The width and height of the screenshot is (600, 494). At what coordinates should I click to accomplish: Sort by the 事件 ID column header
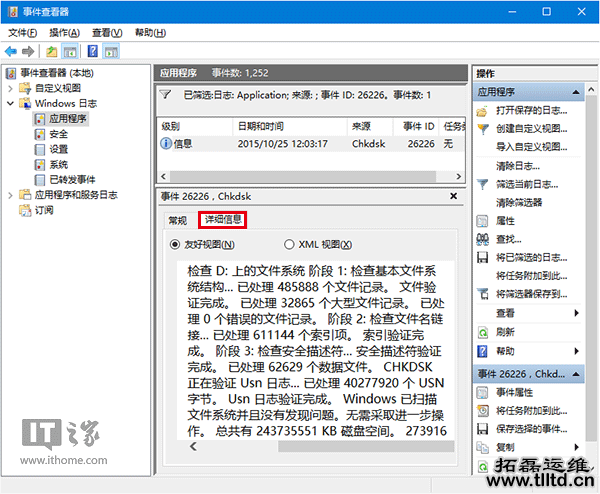pyautogui.click(x=416, y=126)
